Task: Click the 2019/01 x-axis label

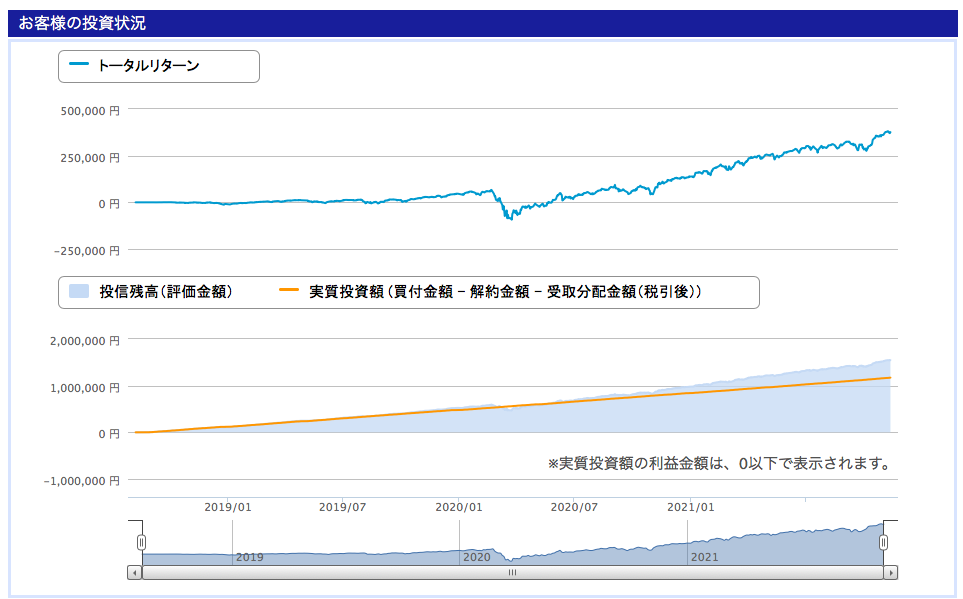Action: point(228,507)
